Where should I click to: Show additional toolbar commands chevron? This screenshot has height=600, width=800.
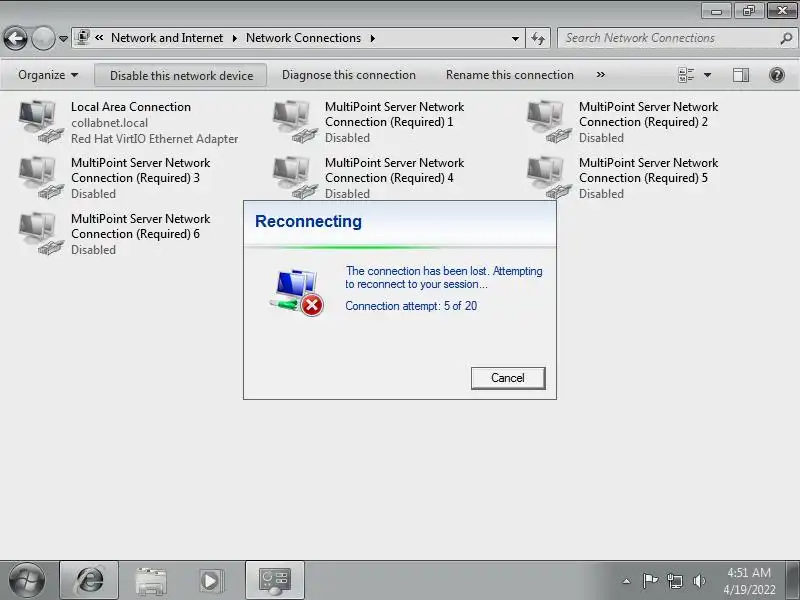[x=601, y=75]
